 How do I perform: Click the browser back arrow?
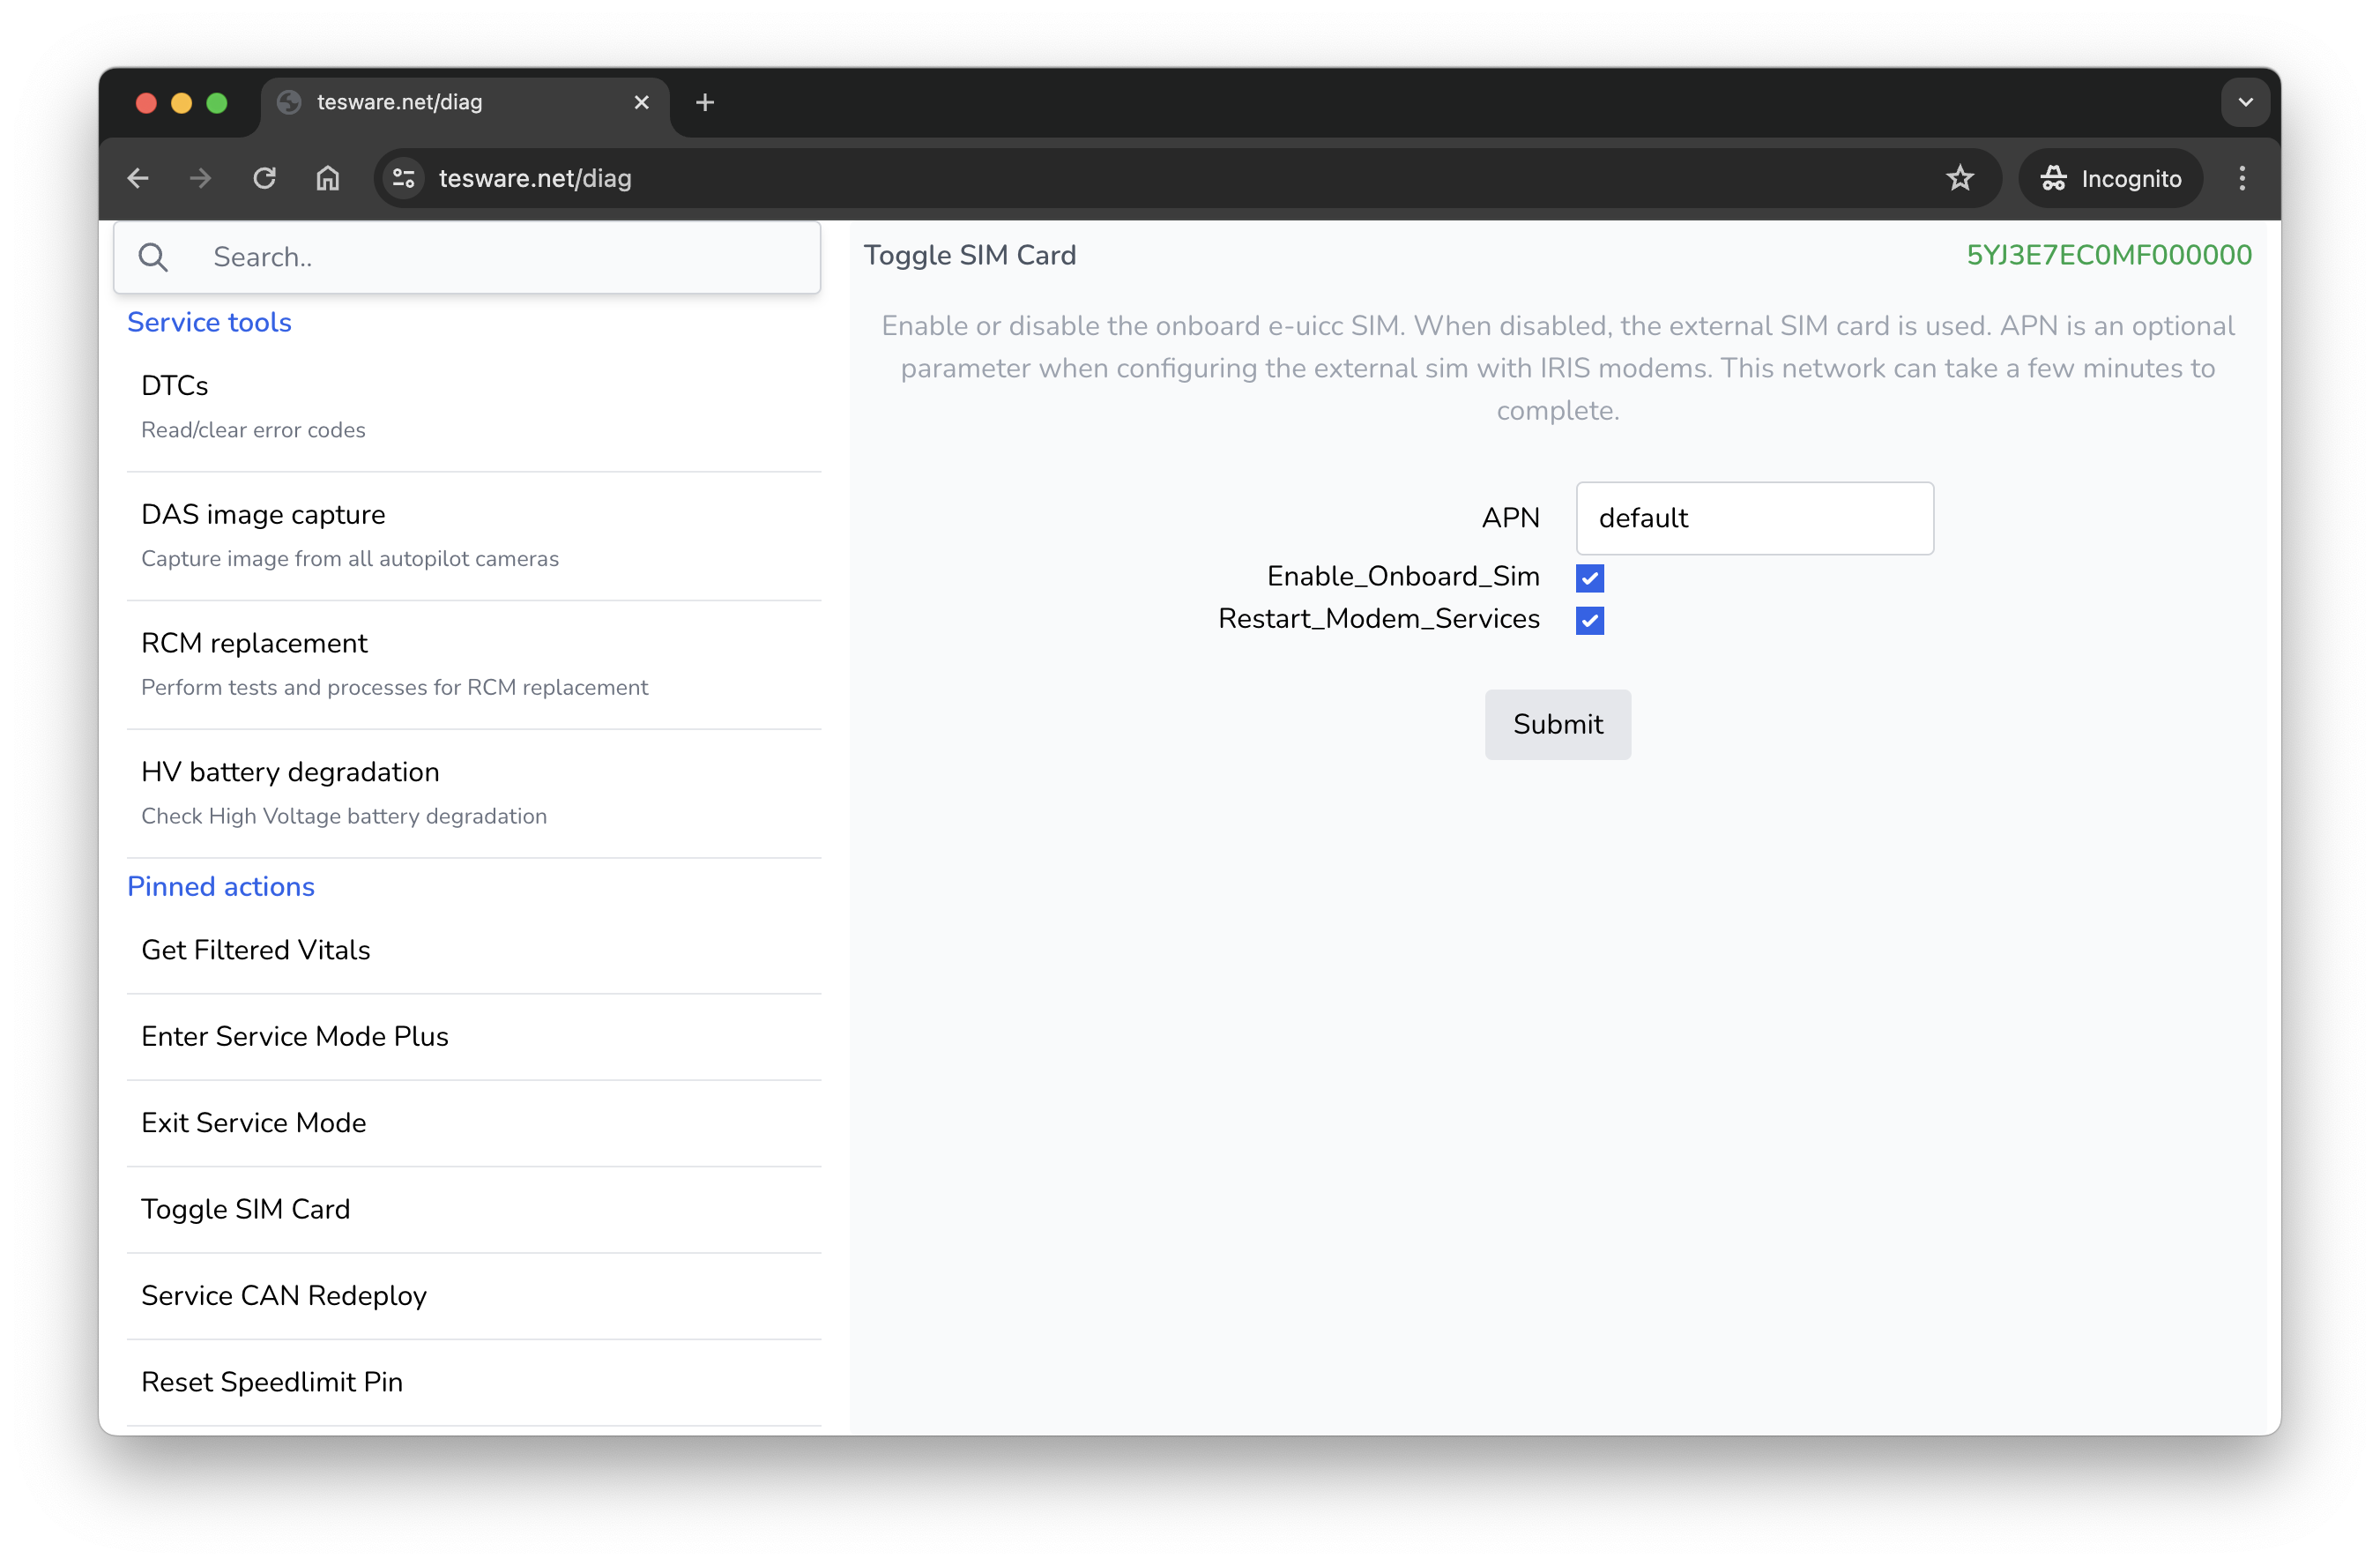pyautogui.click(x=138, y=178)
